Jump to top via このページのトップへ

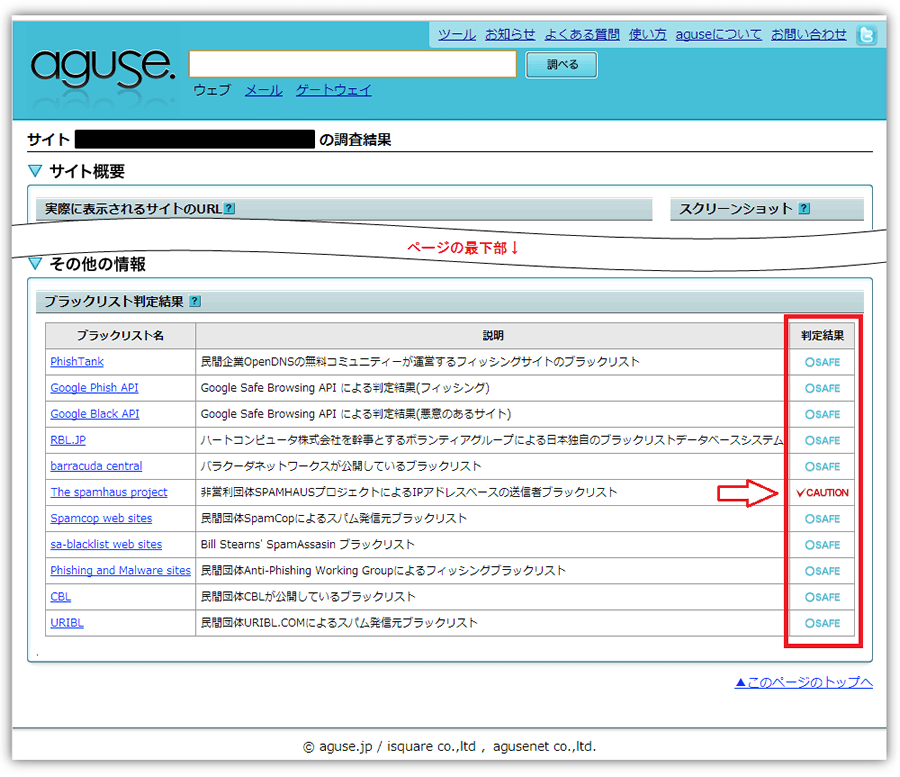coord(804,682)
